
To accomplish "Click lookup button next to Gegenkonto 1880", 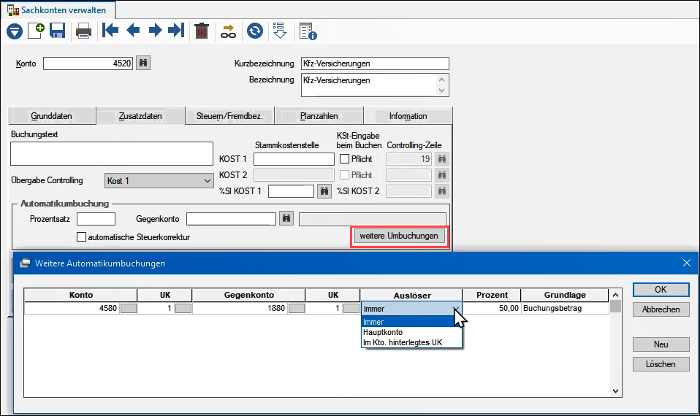I will pyautogui.click(x=297, y=308).
